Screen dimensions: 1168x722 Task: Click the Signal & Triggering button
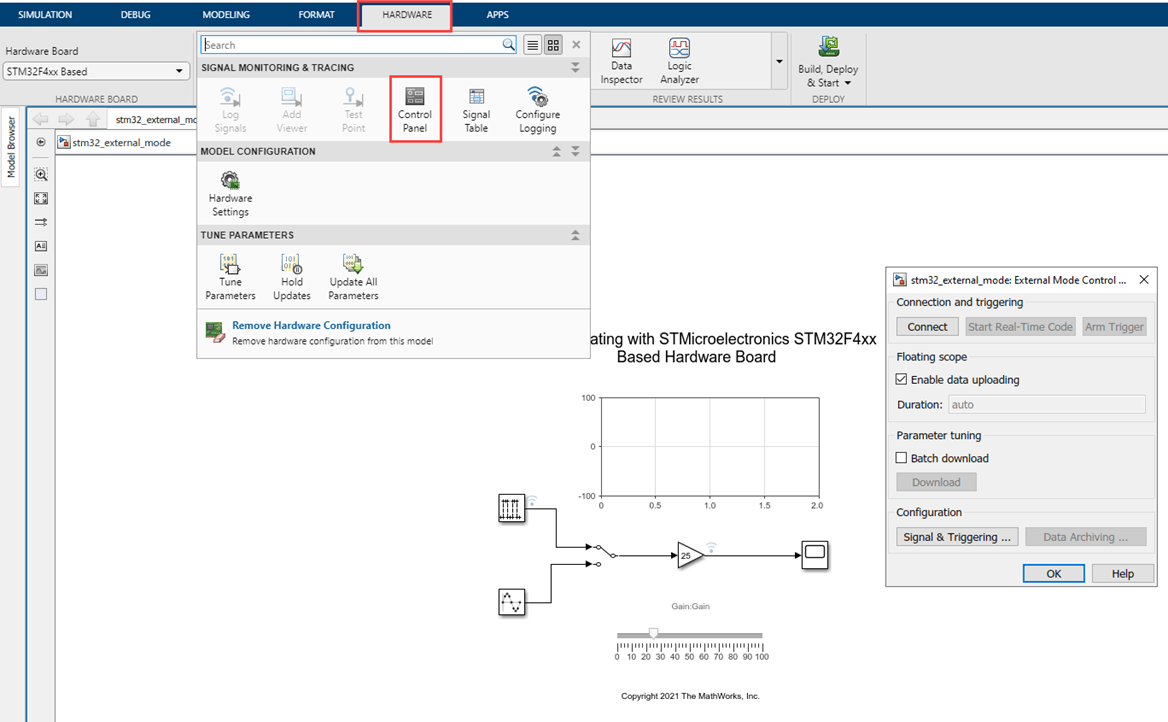click(x=957, y=537)
